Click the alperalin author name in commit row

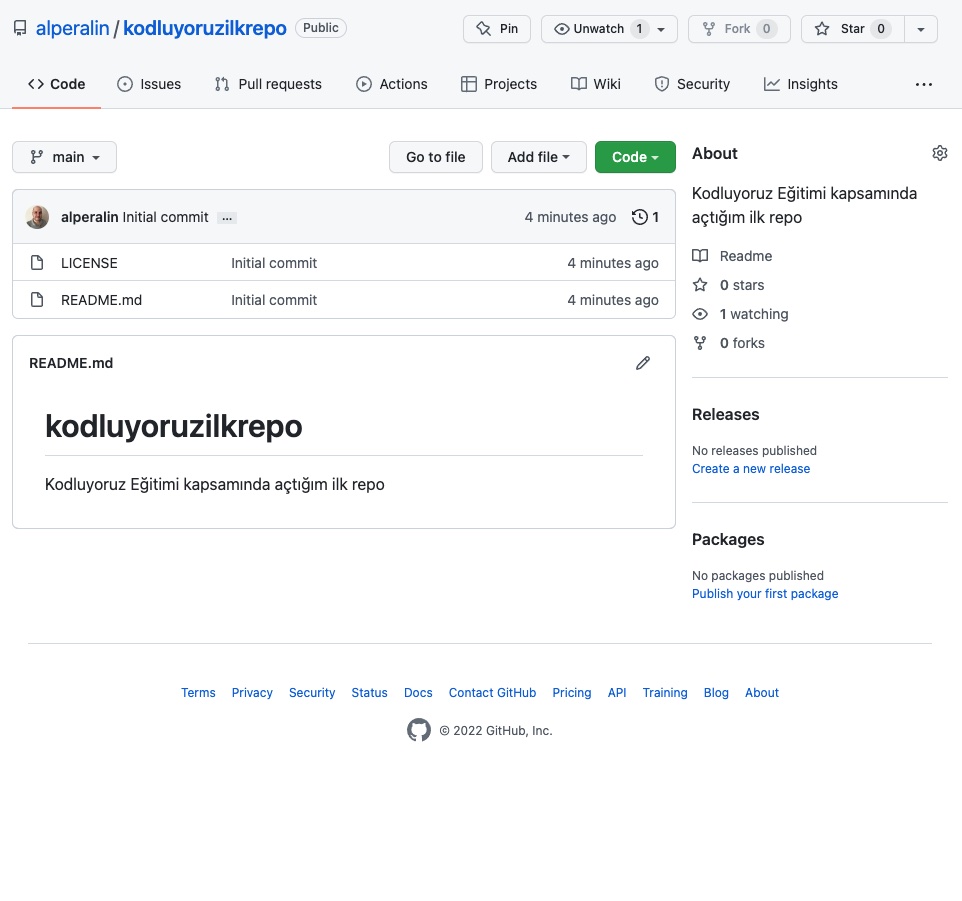coord(90,217)
